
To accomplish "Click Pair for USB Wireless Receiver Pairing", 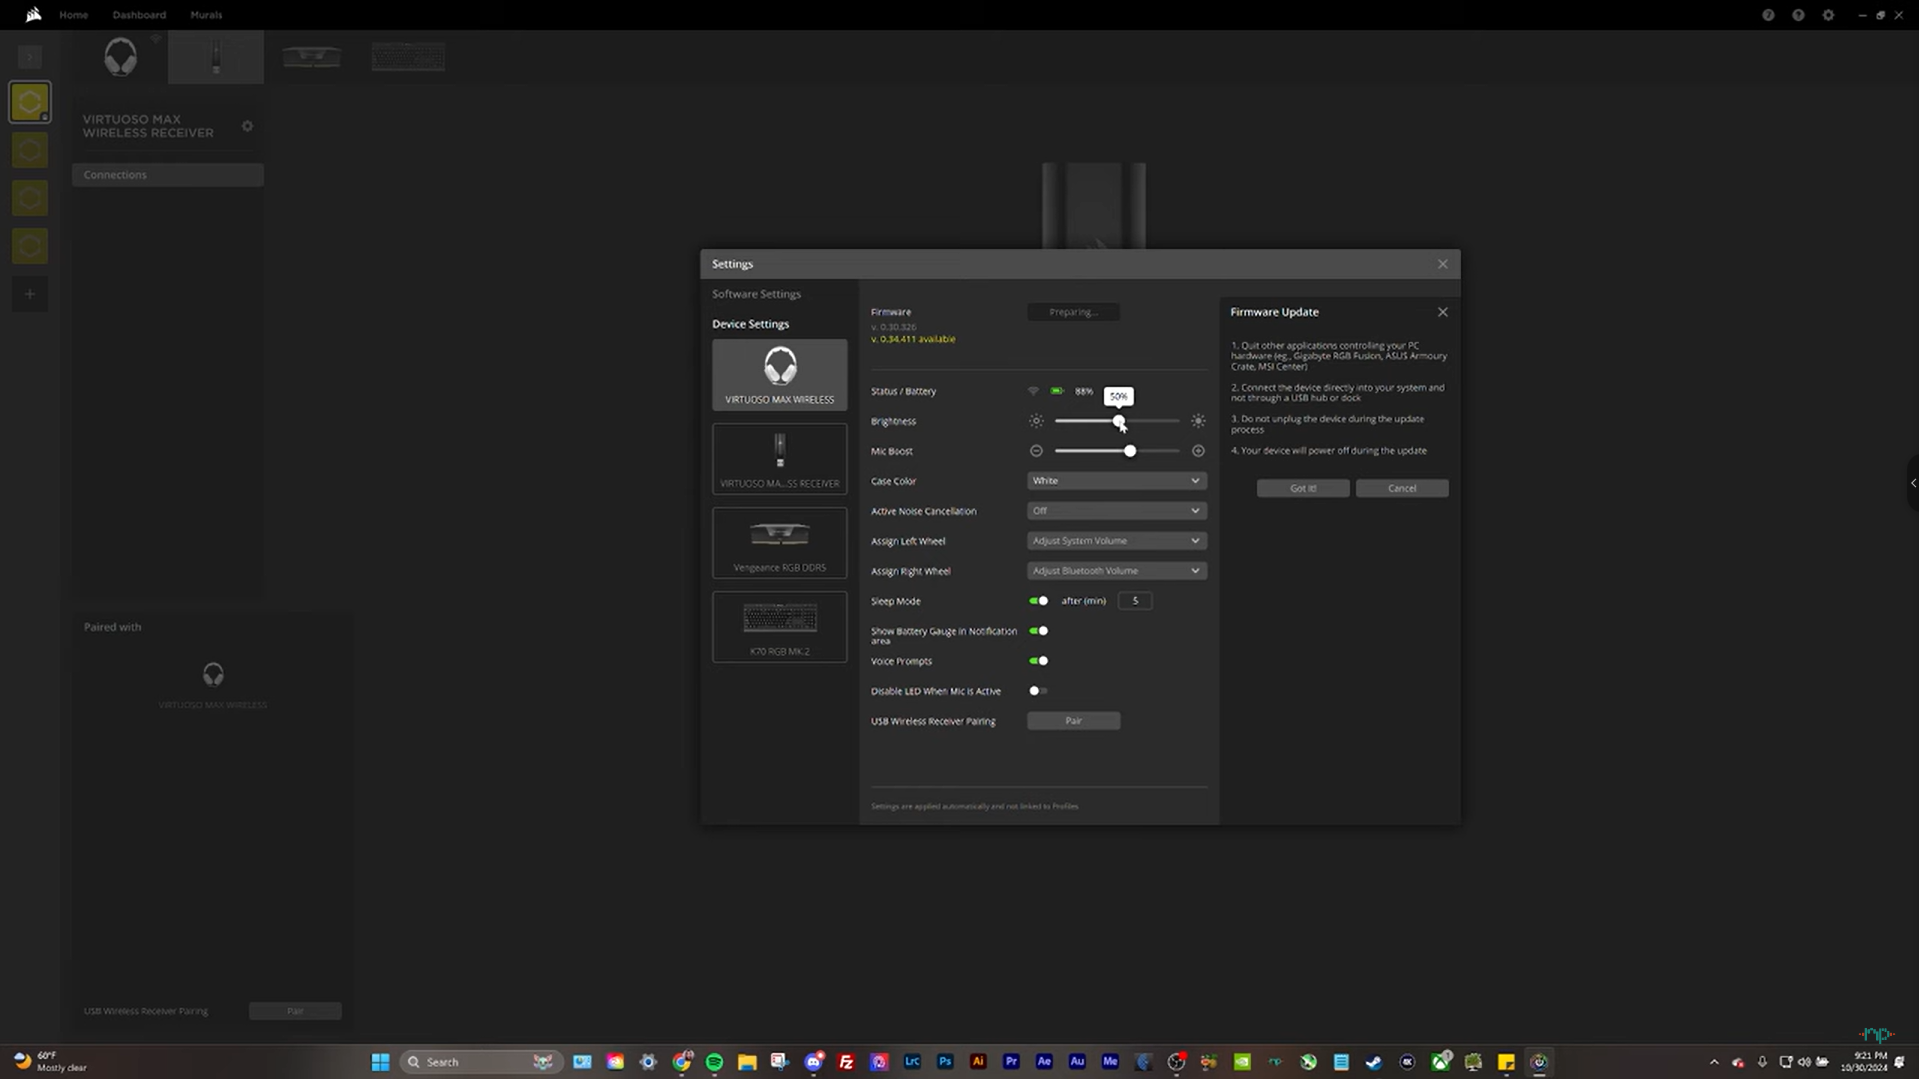I will (x=1073, y=721).
